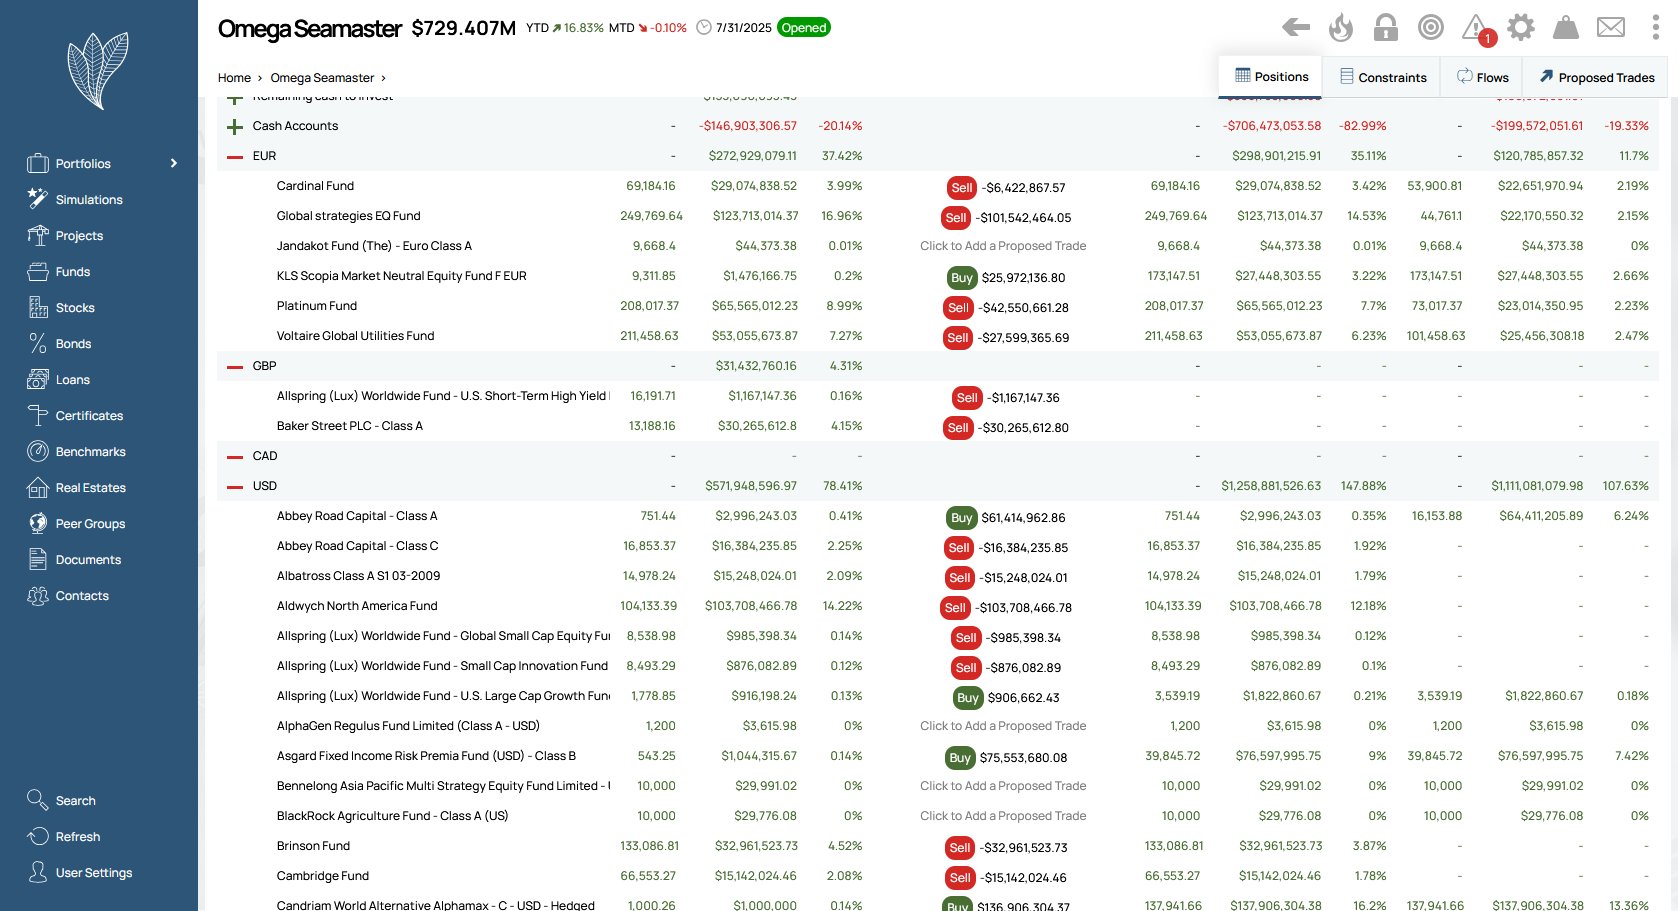Collapse the USD currency group
This screenshot has height=911, width=1678.
click(x=235, y=487)
